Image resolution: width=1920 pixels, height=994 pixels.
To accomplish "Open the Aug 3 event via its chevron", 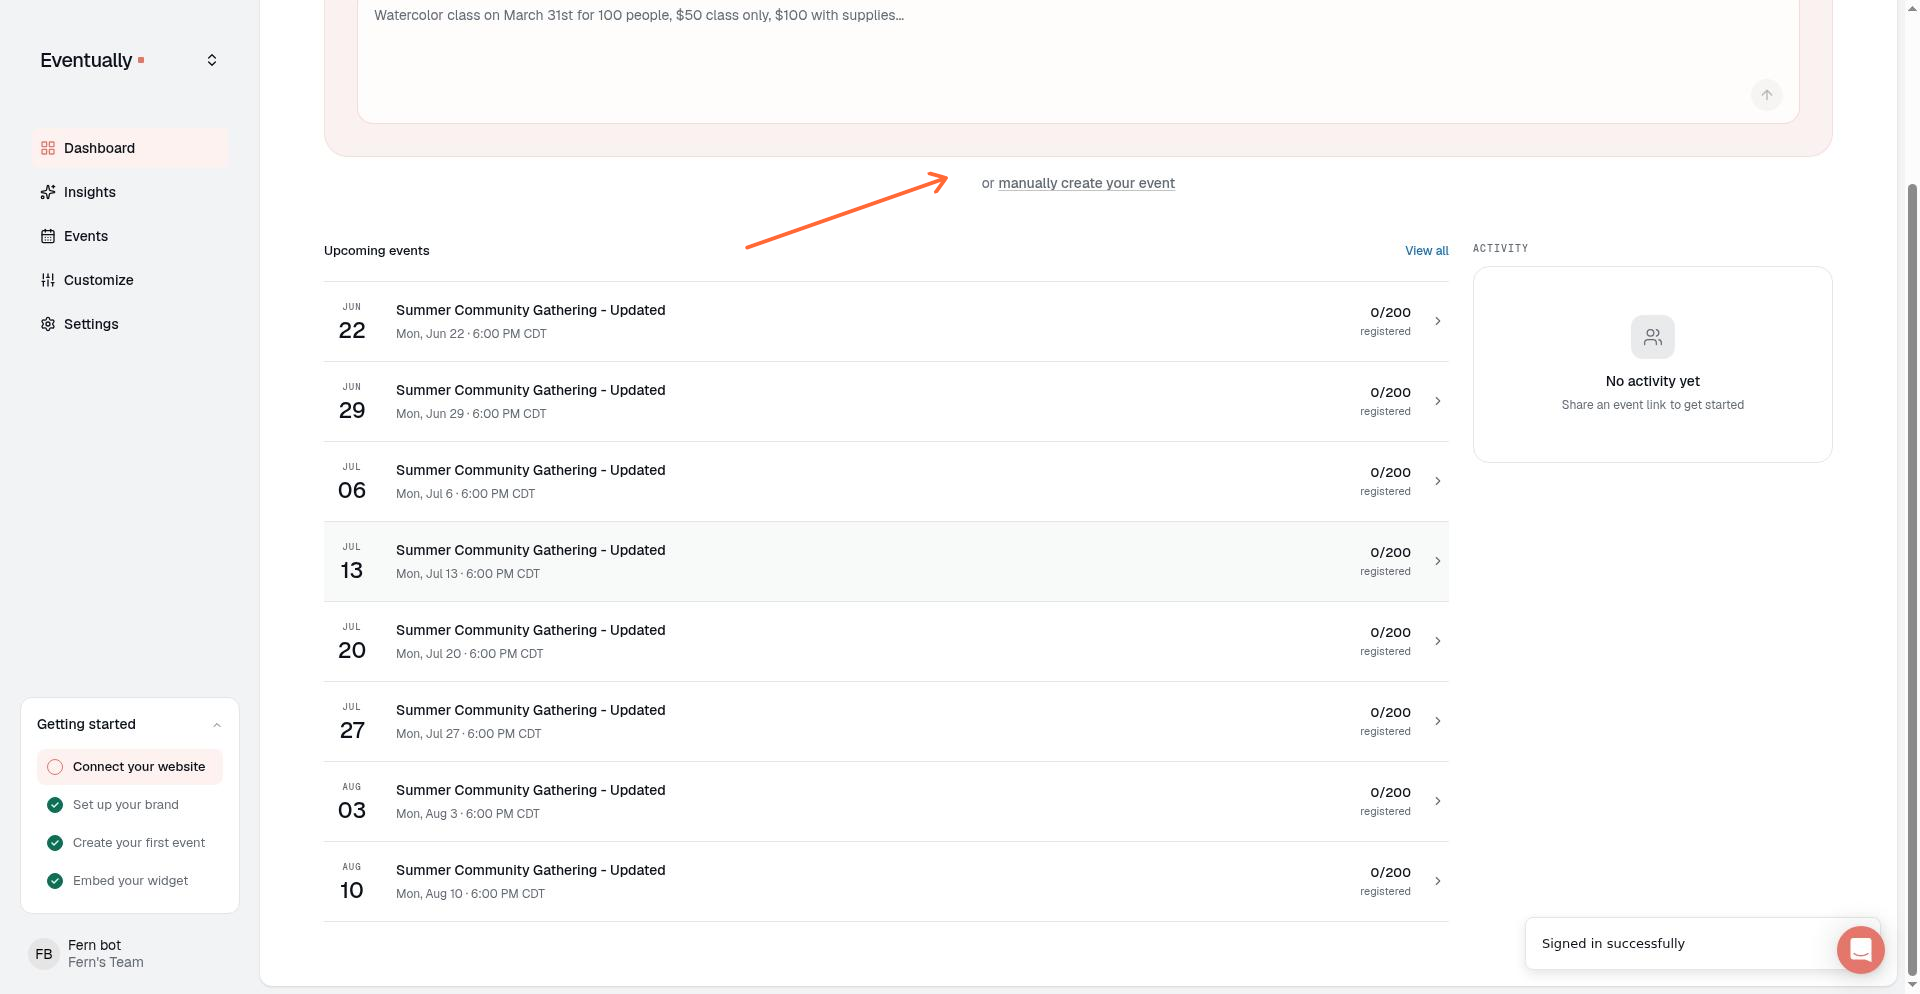I will coord(1438,801).
